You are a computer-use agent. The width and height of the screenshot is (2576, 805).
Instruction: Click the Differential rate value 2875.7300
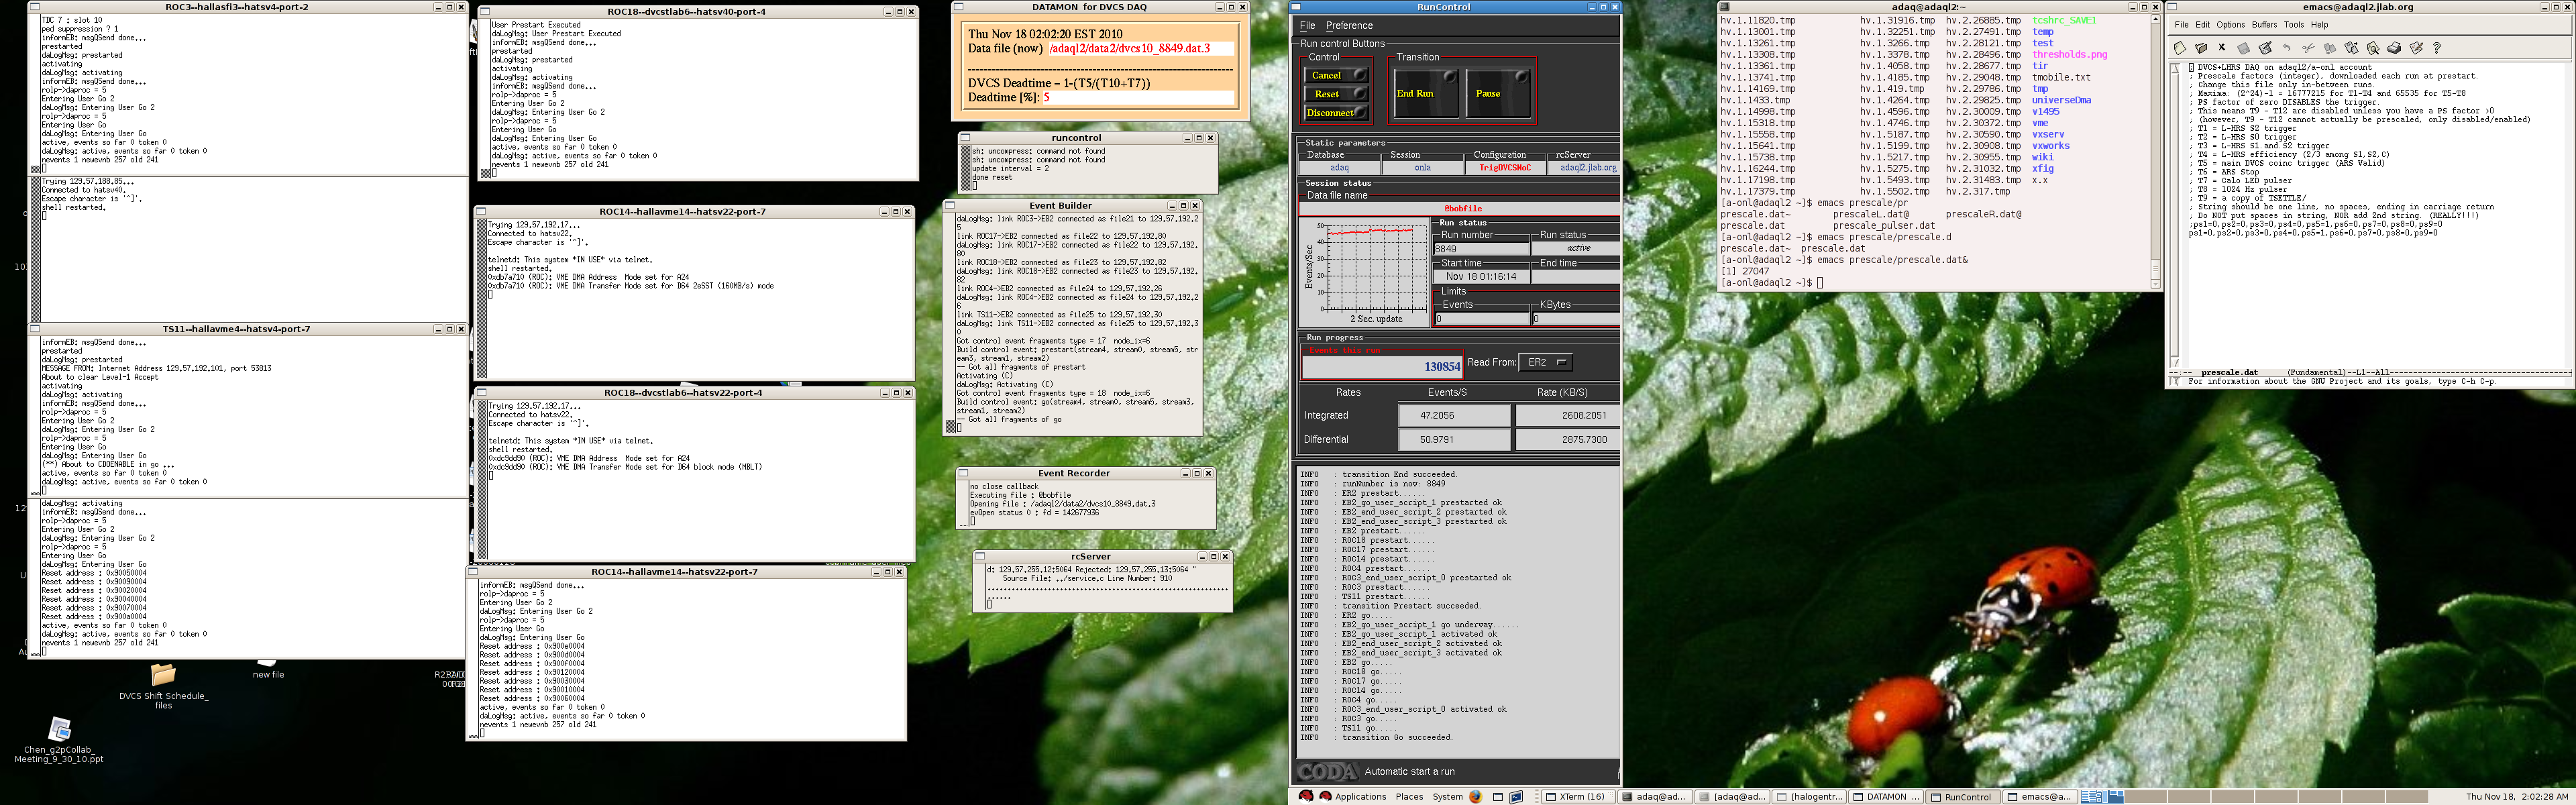point(1567,439)
